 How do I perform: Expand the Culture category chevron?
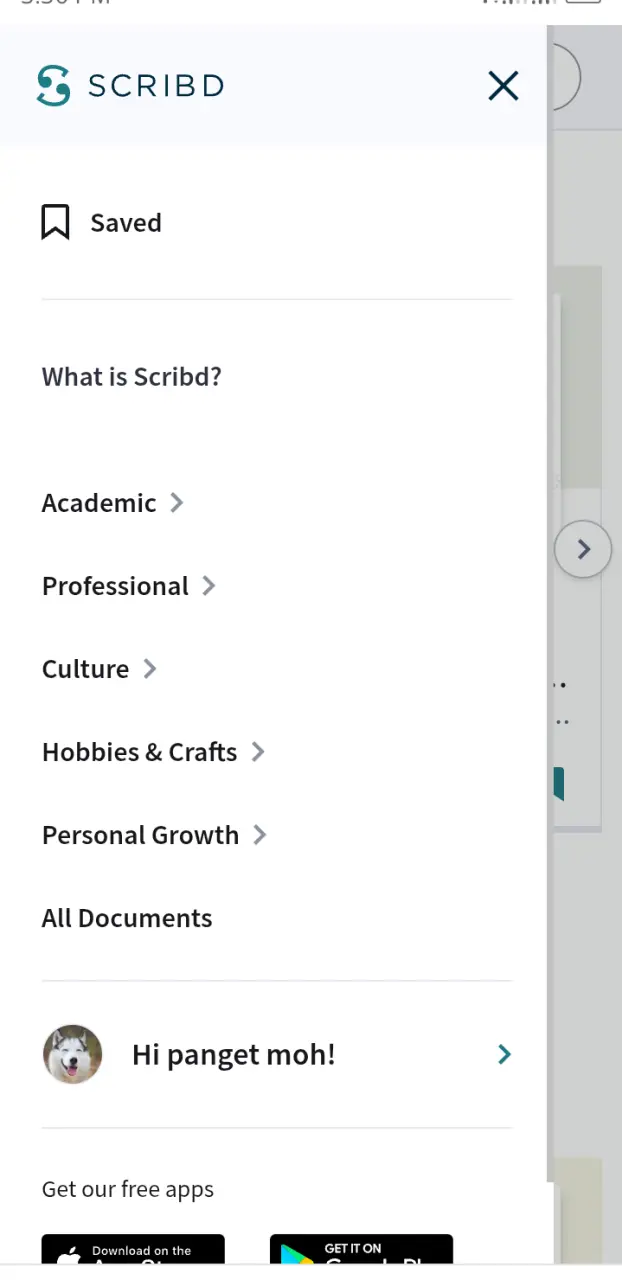(x=149, y=668)
